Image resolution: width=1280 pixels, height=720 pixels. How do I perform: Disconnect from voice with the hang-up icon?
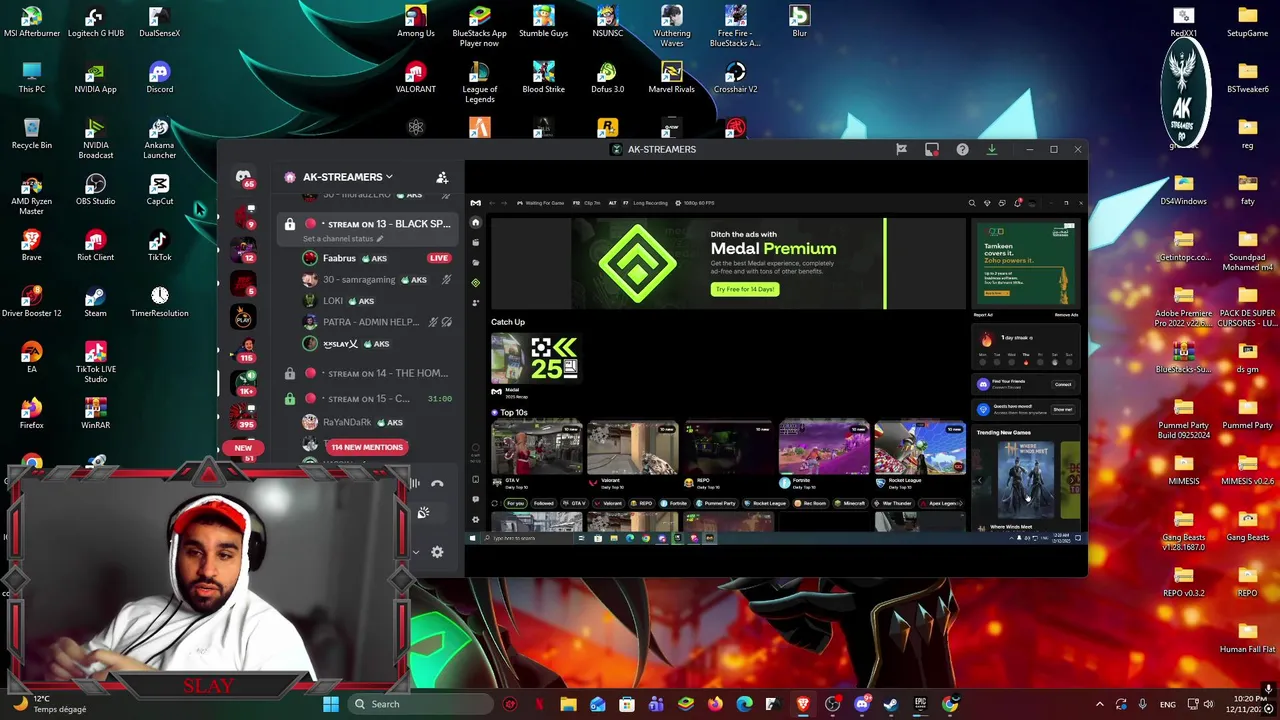[437, 483]
